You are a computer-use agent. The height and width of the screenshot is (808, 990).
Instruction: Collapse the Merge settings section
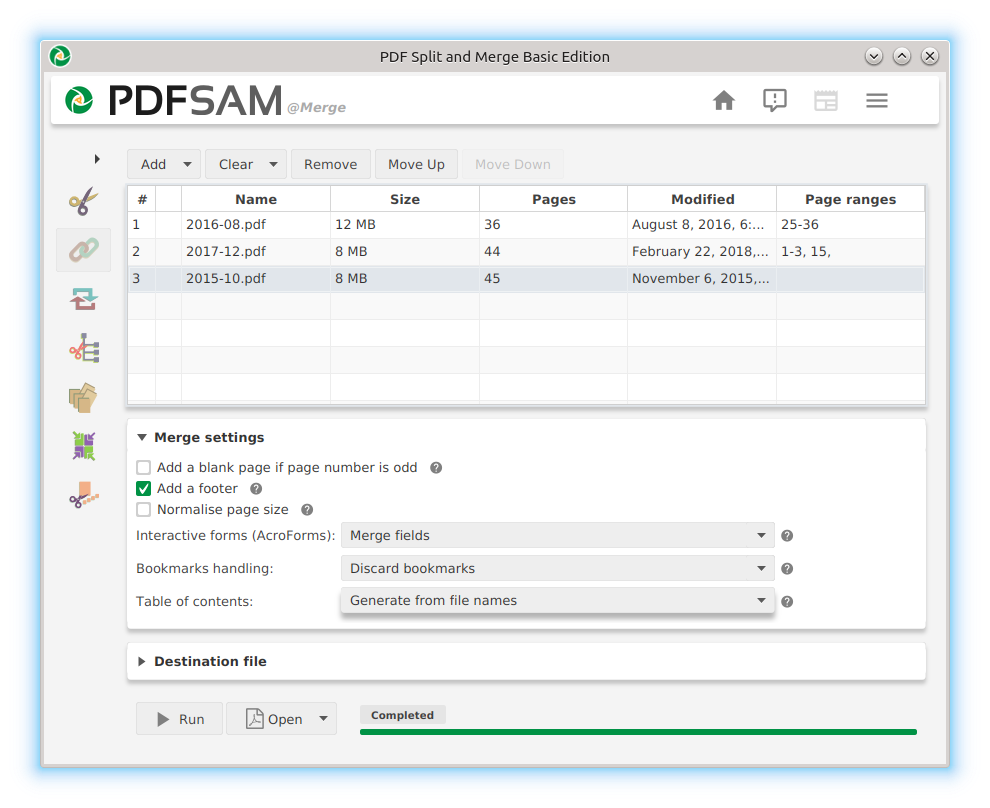[x=142, y=437]
